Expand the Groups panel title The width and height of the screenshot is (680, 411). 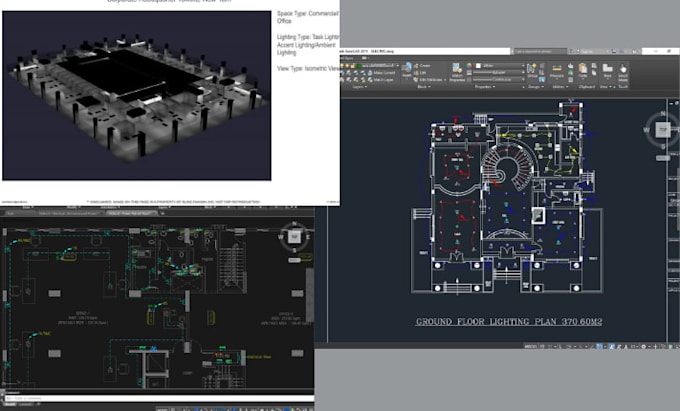pos(536,87)
